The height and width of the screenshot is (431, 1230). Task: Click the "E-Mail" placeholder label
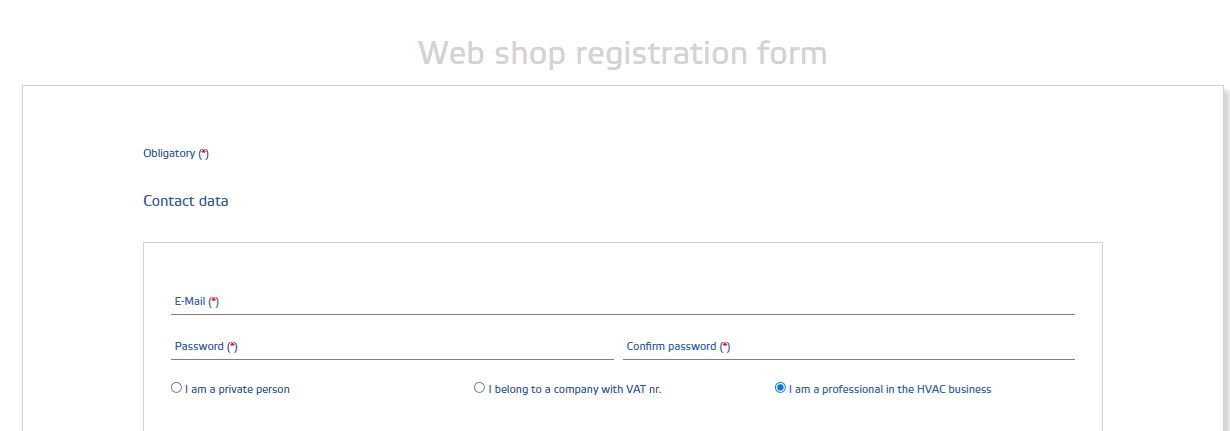pyautogui.click(x=189, y=301)
